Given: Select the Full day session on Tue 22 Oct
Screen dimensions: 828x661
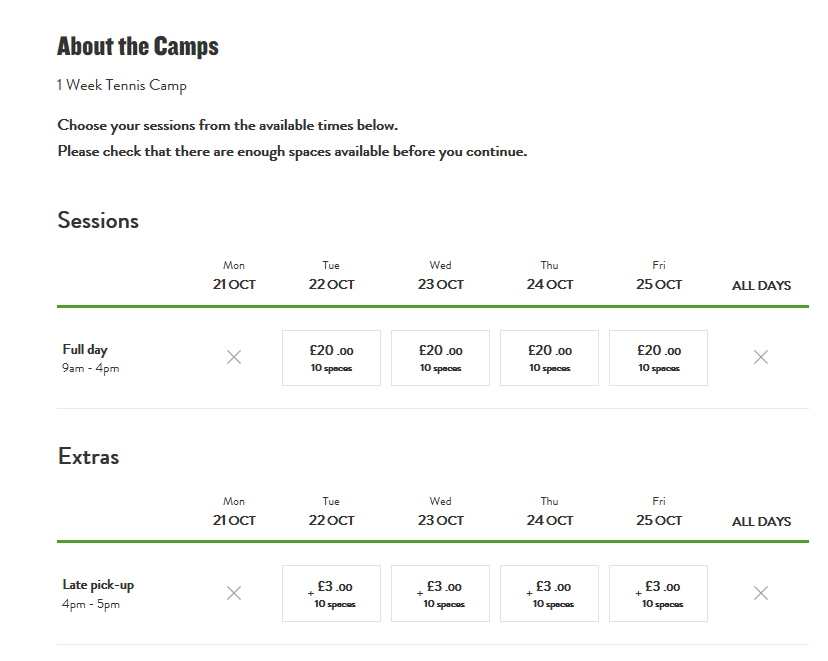Looking at the screenshot, I should [x=331, y=358].
